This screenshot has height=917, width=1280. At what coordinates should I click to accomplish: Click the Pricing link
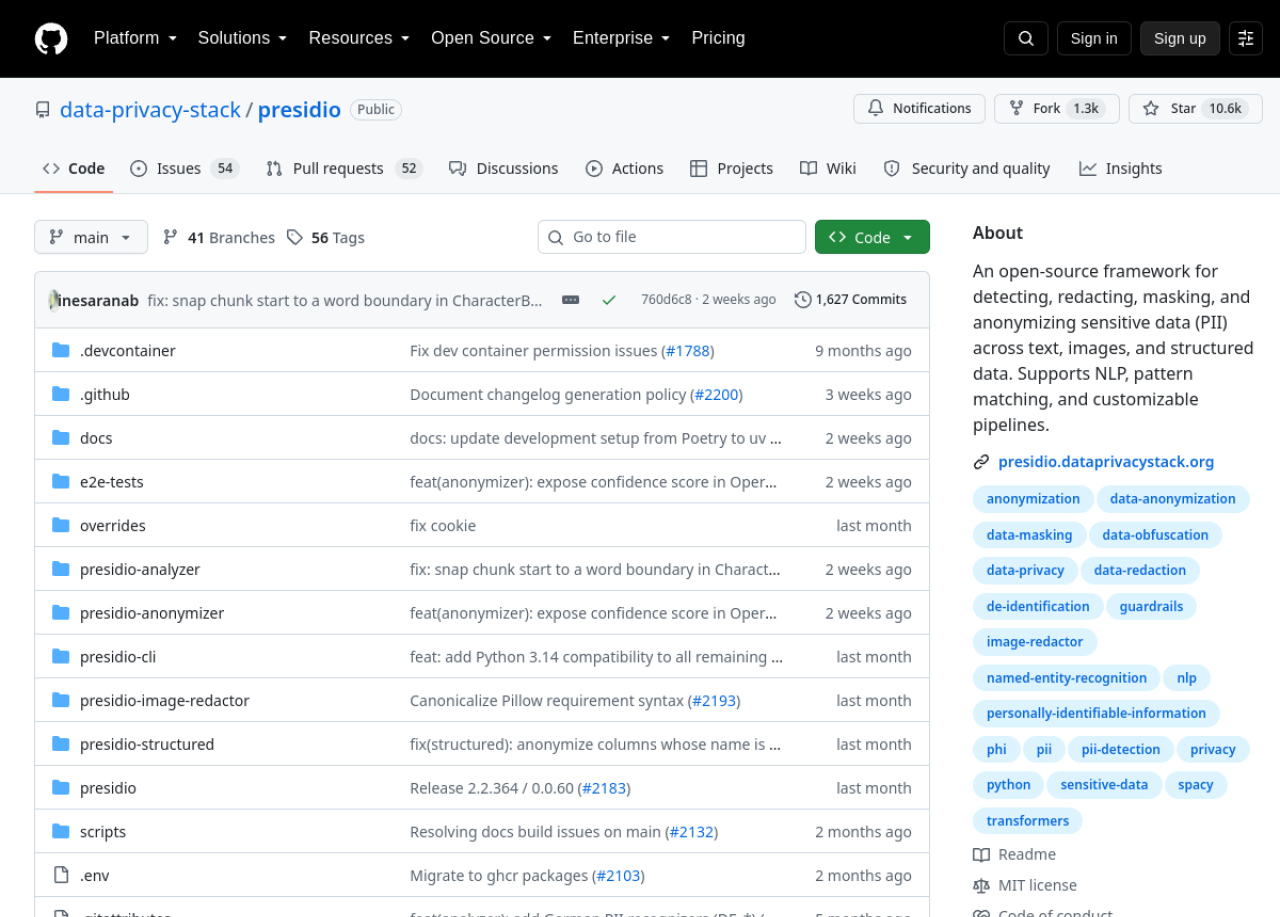click(x=718, y=38)
